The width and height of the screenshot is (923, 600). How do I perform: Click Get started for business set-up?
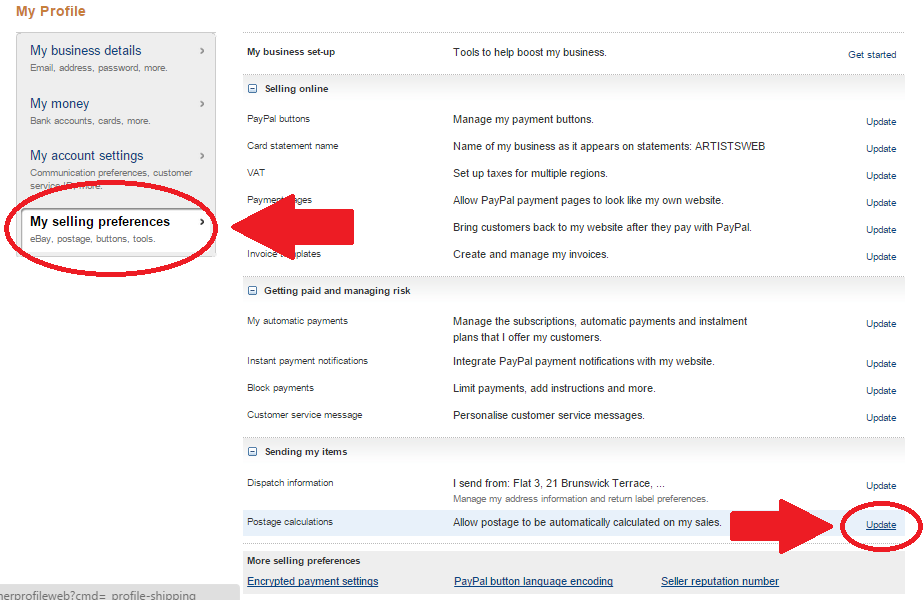(x=871, y=55)
